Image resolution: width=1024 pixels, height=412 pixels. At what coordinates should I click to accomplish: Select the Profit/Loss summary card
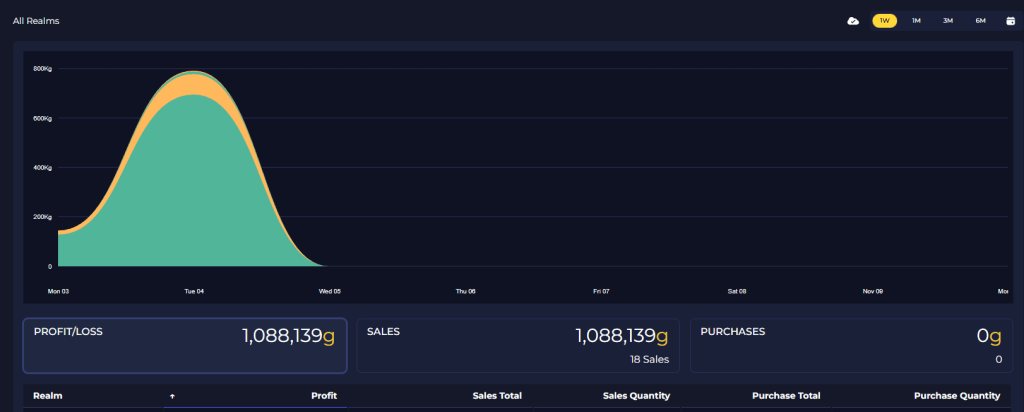tap(185, 345)
